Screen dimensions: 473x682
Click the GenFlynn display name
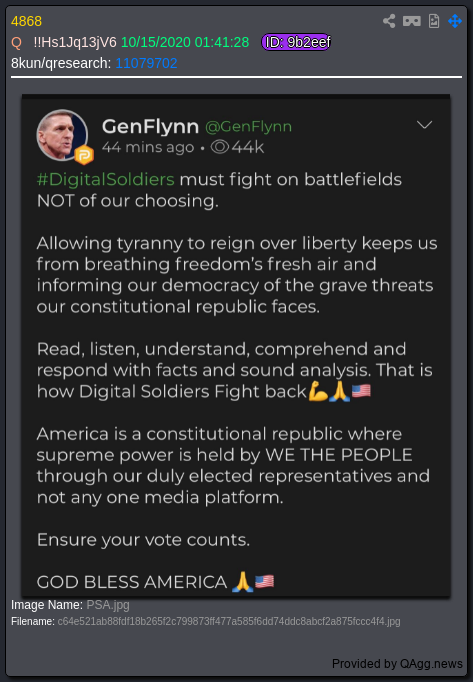click(150, 127)
